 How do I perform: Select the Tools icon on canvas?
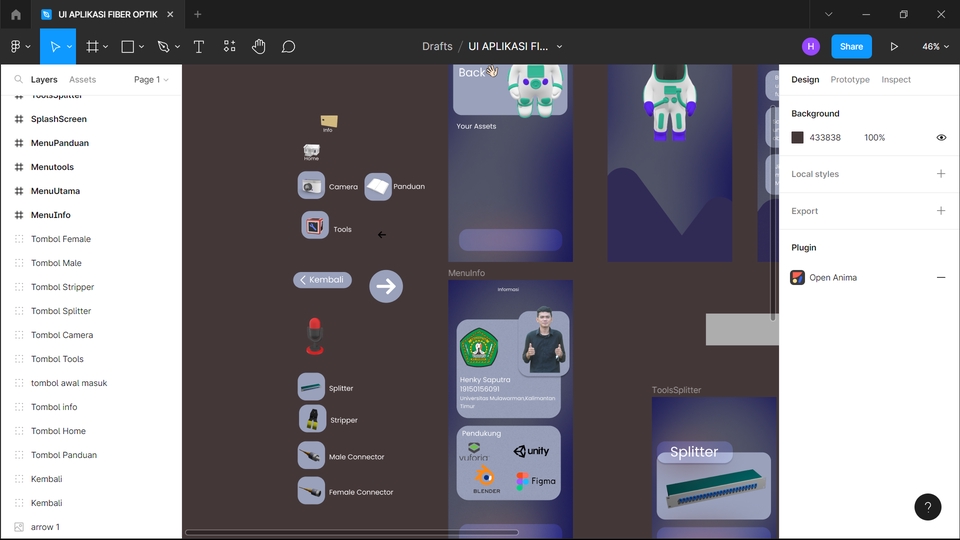coord(315,225)
